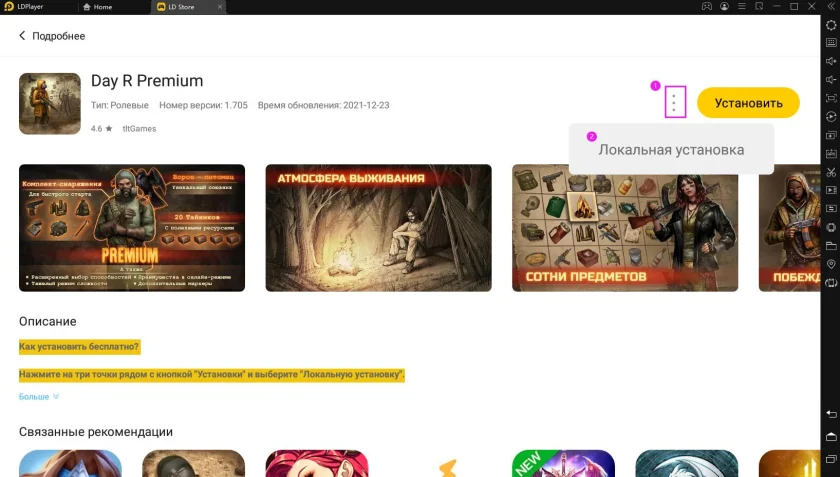Open keyboard mapping tool in sidebar
The width and height of the screenshot is (840, 477).
click(831, 42)
